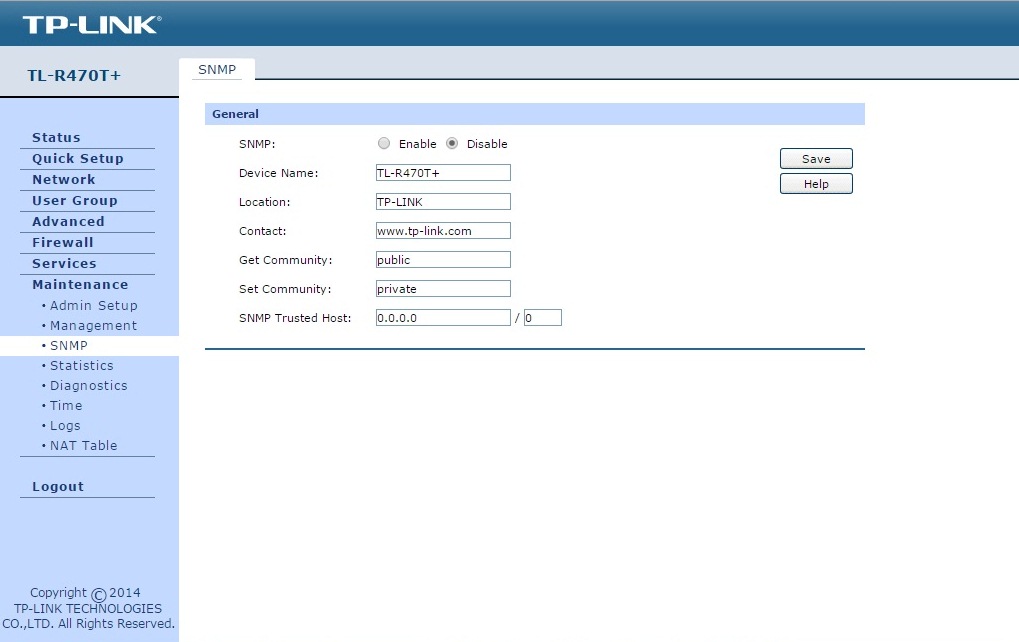Open the Management submenu item
Screen dimensions: 1019x642
[94, 326]
